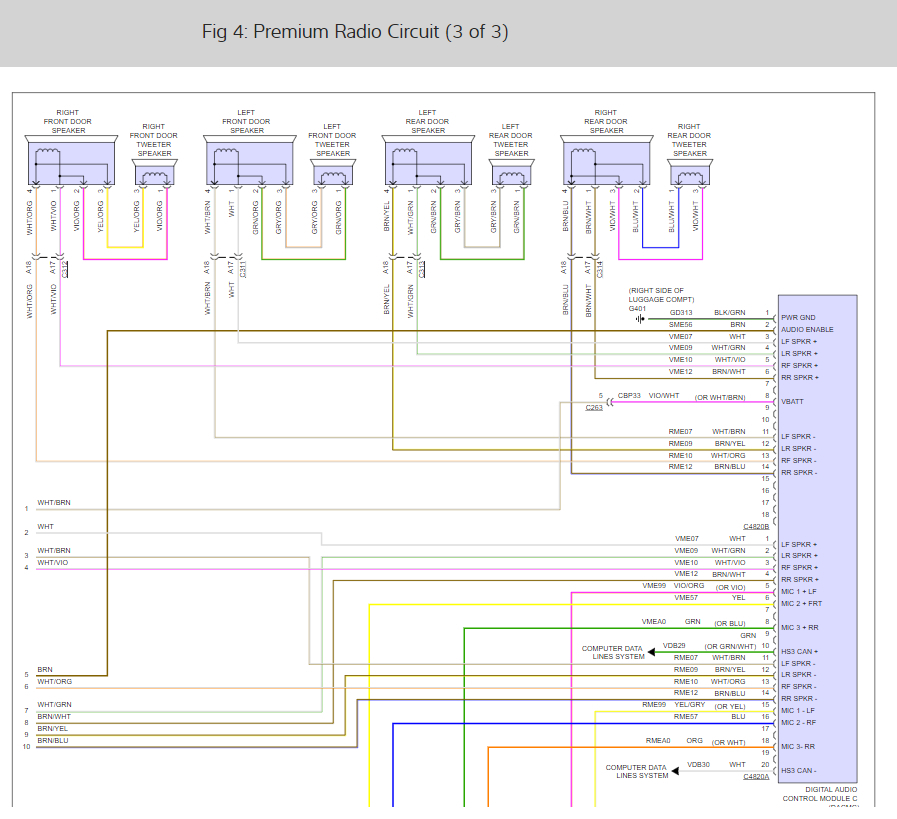Screen dimensions: 897x819
Task: Click the PWR GND pin label
Action: (x=800, y=317)
